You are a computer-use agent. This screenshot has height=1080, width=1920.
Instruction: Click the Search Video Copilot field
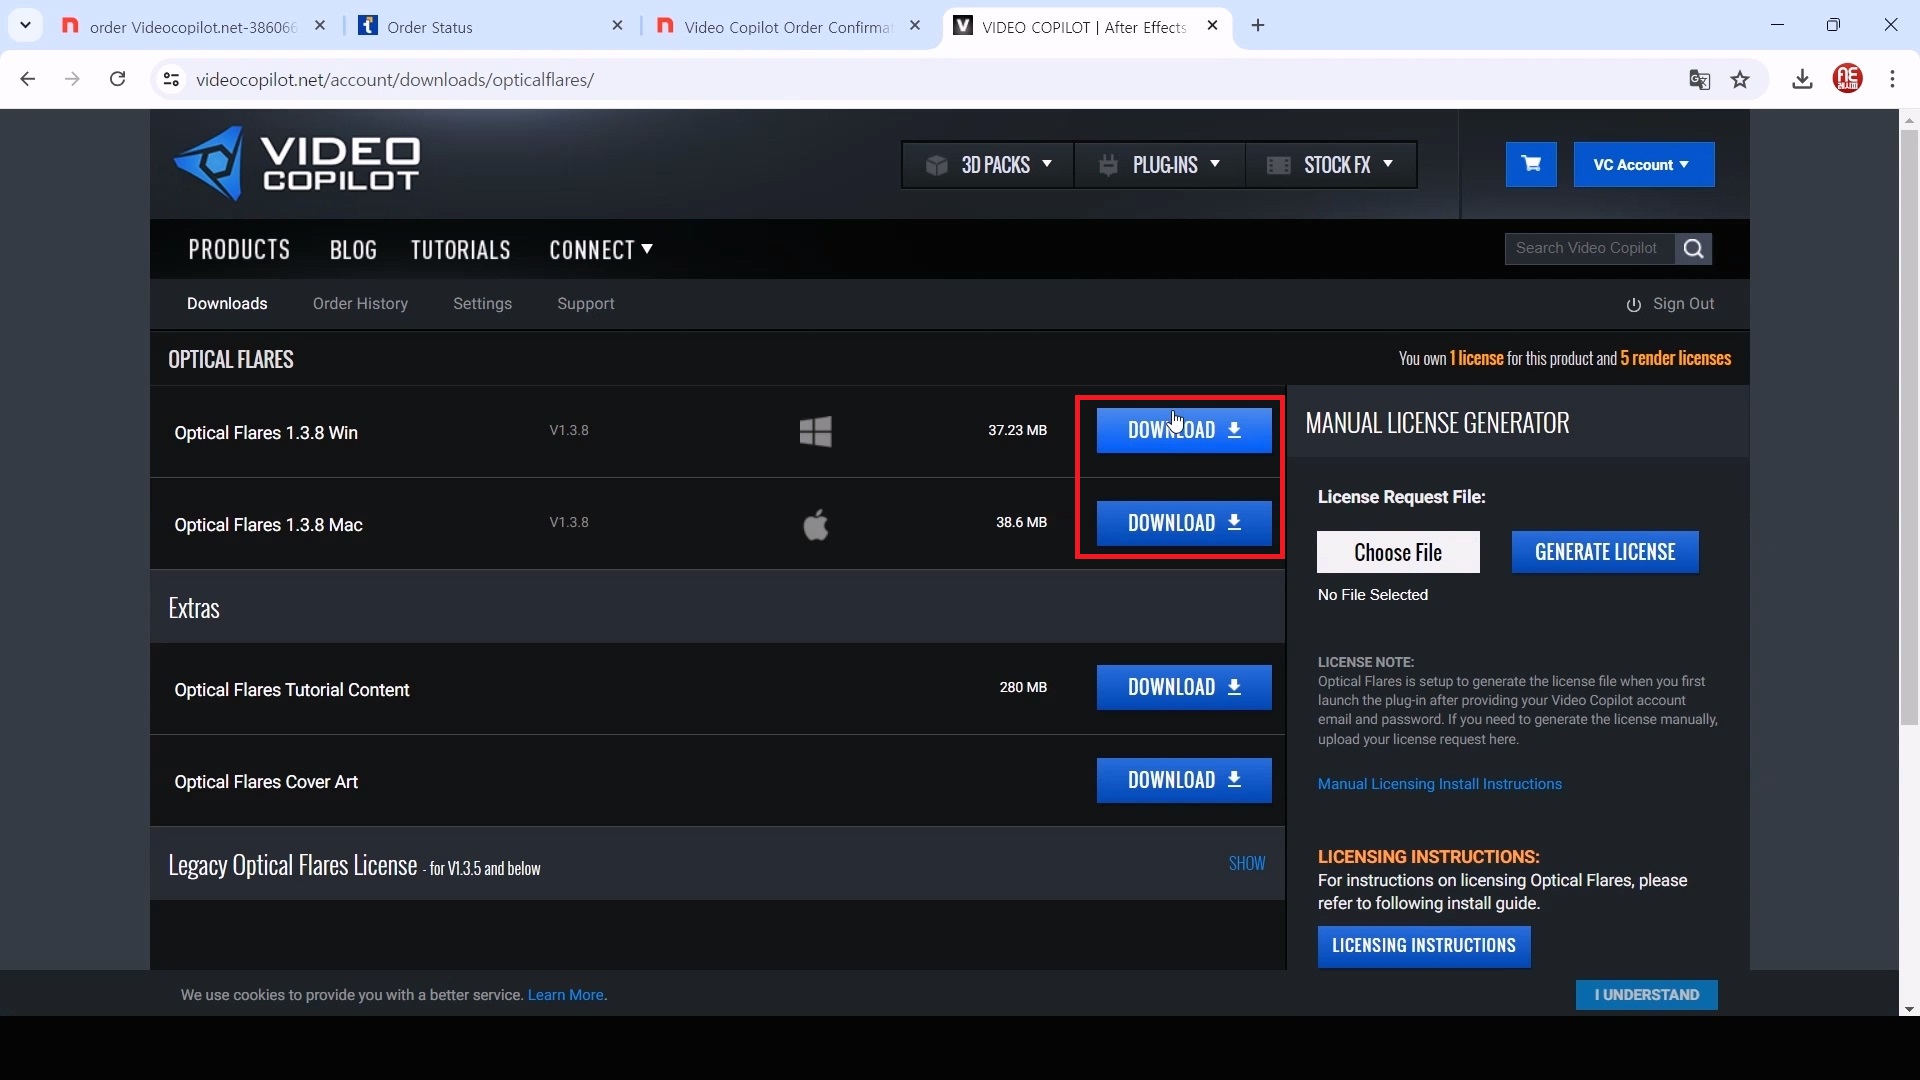coord(1588,249)
